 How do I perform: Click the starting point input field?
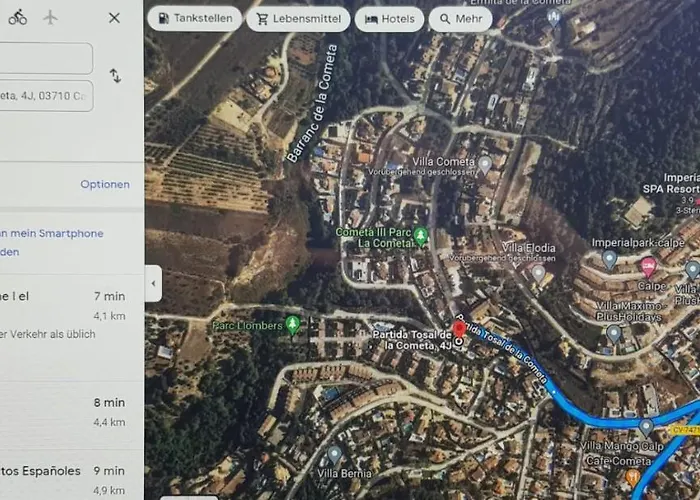click(46, 58)
